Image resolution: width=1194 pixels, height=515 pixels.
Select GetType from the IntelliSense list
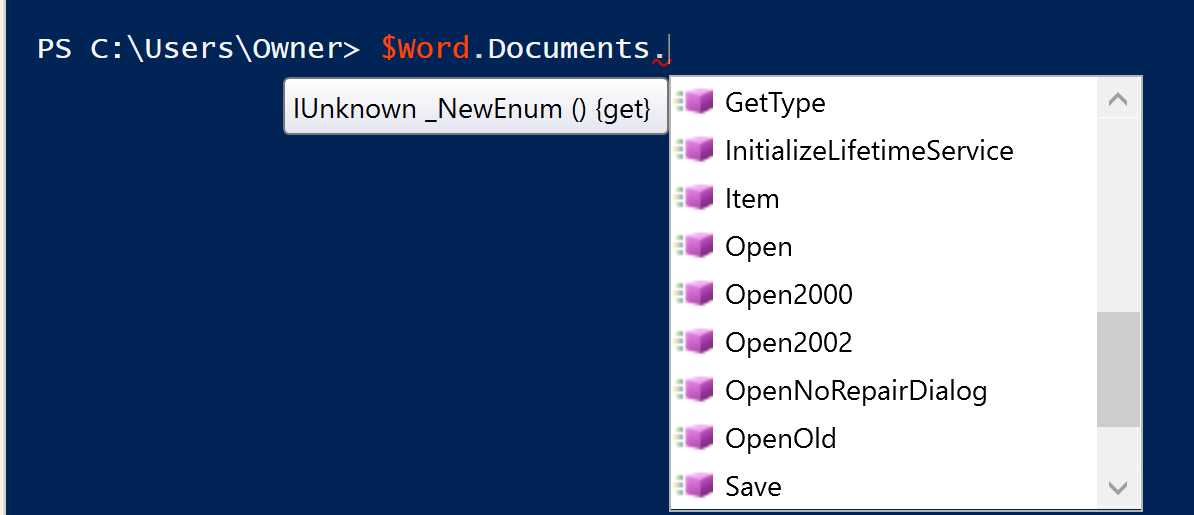click(775, 102)
